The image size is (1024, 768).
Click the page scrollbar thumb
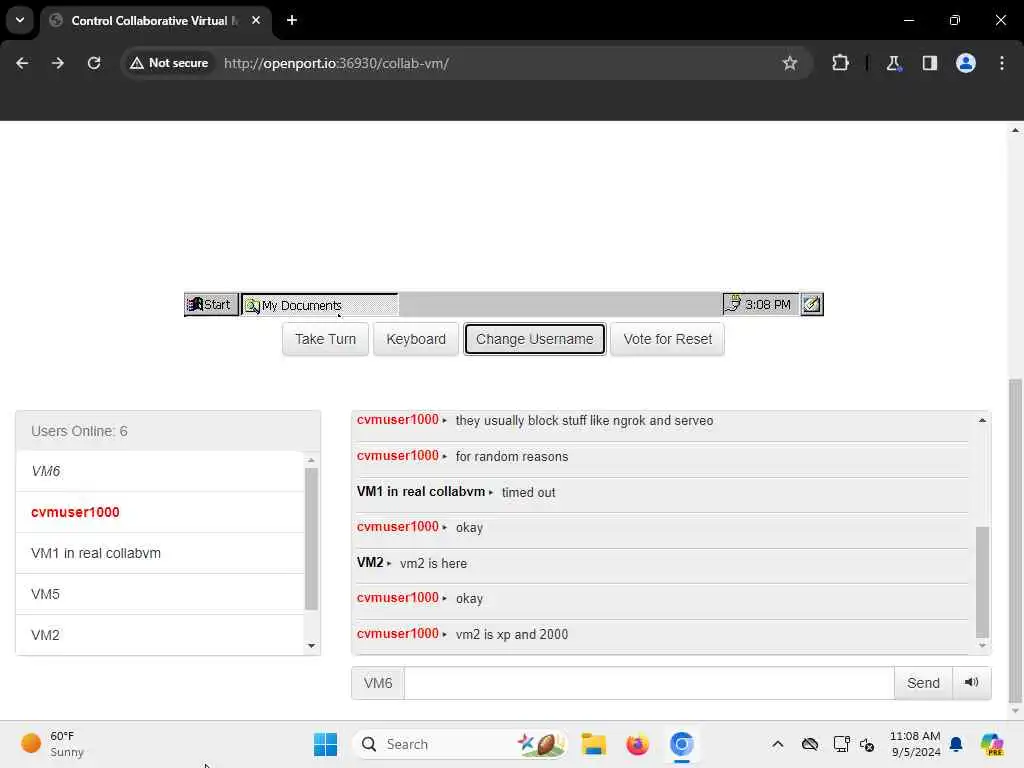coord(1015,542)
